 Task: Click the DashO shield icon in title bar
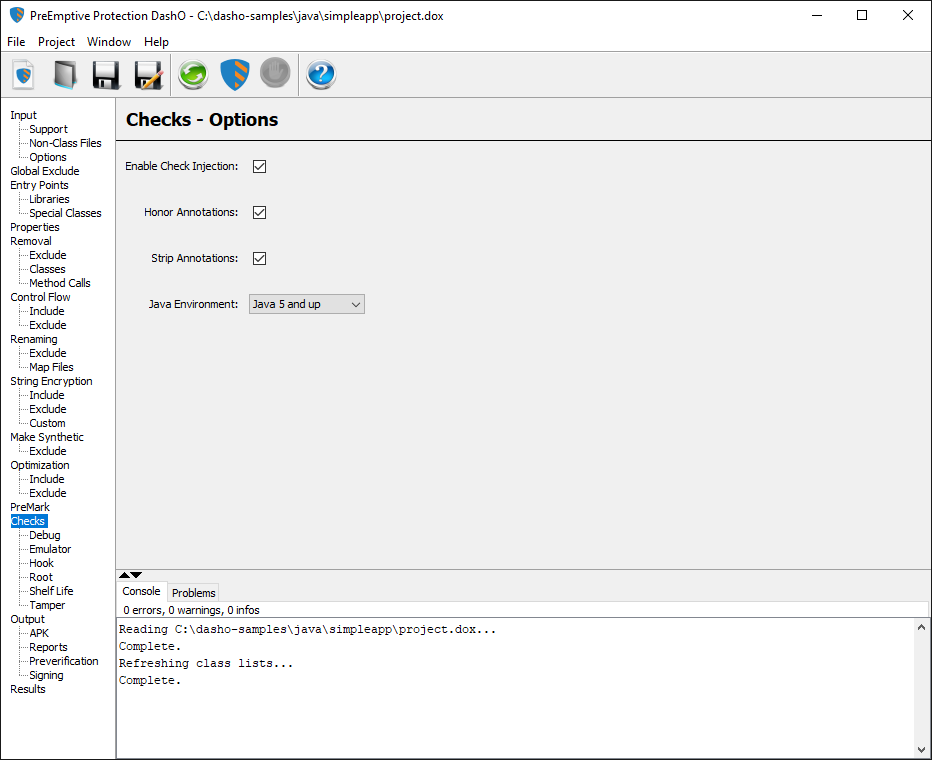(17, 15)
